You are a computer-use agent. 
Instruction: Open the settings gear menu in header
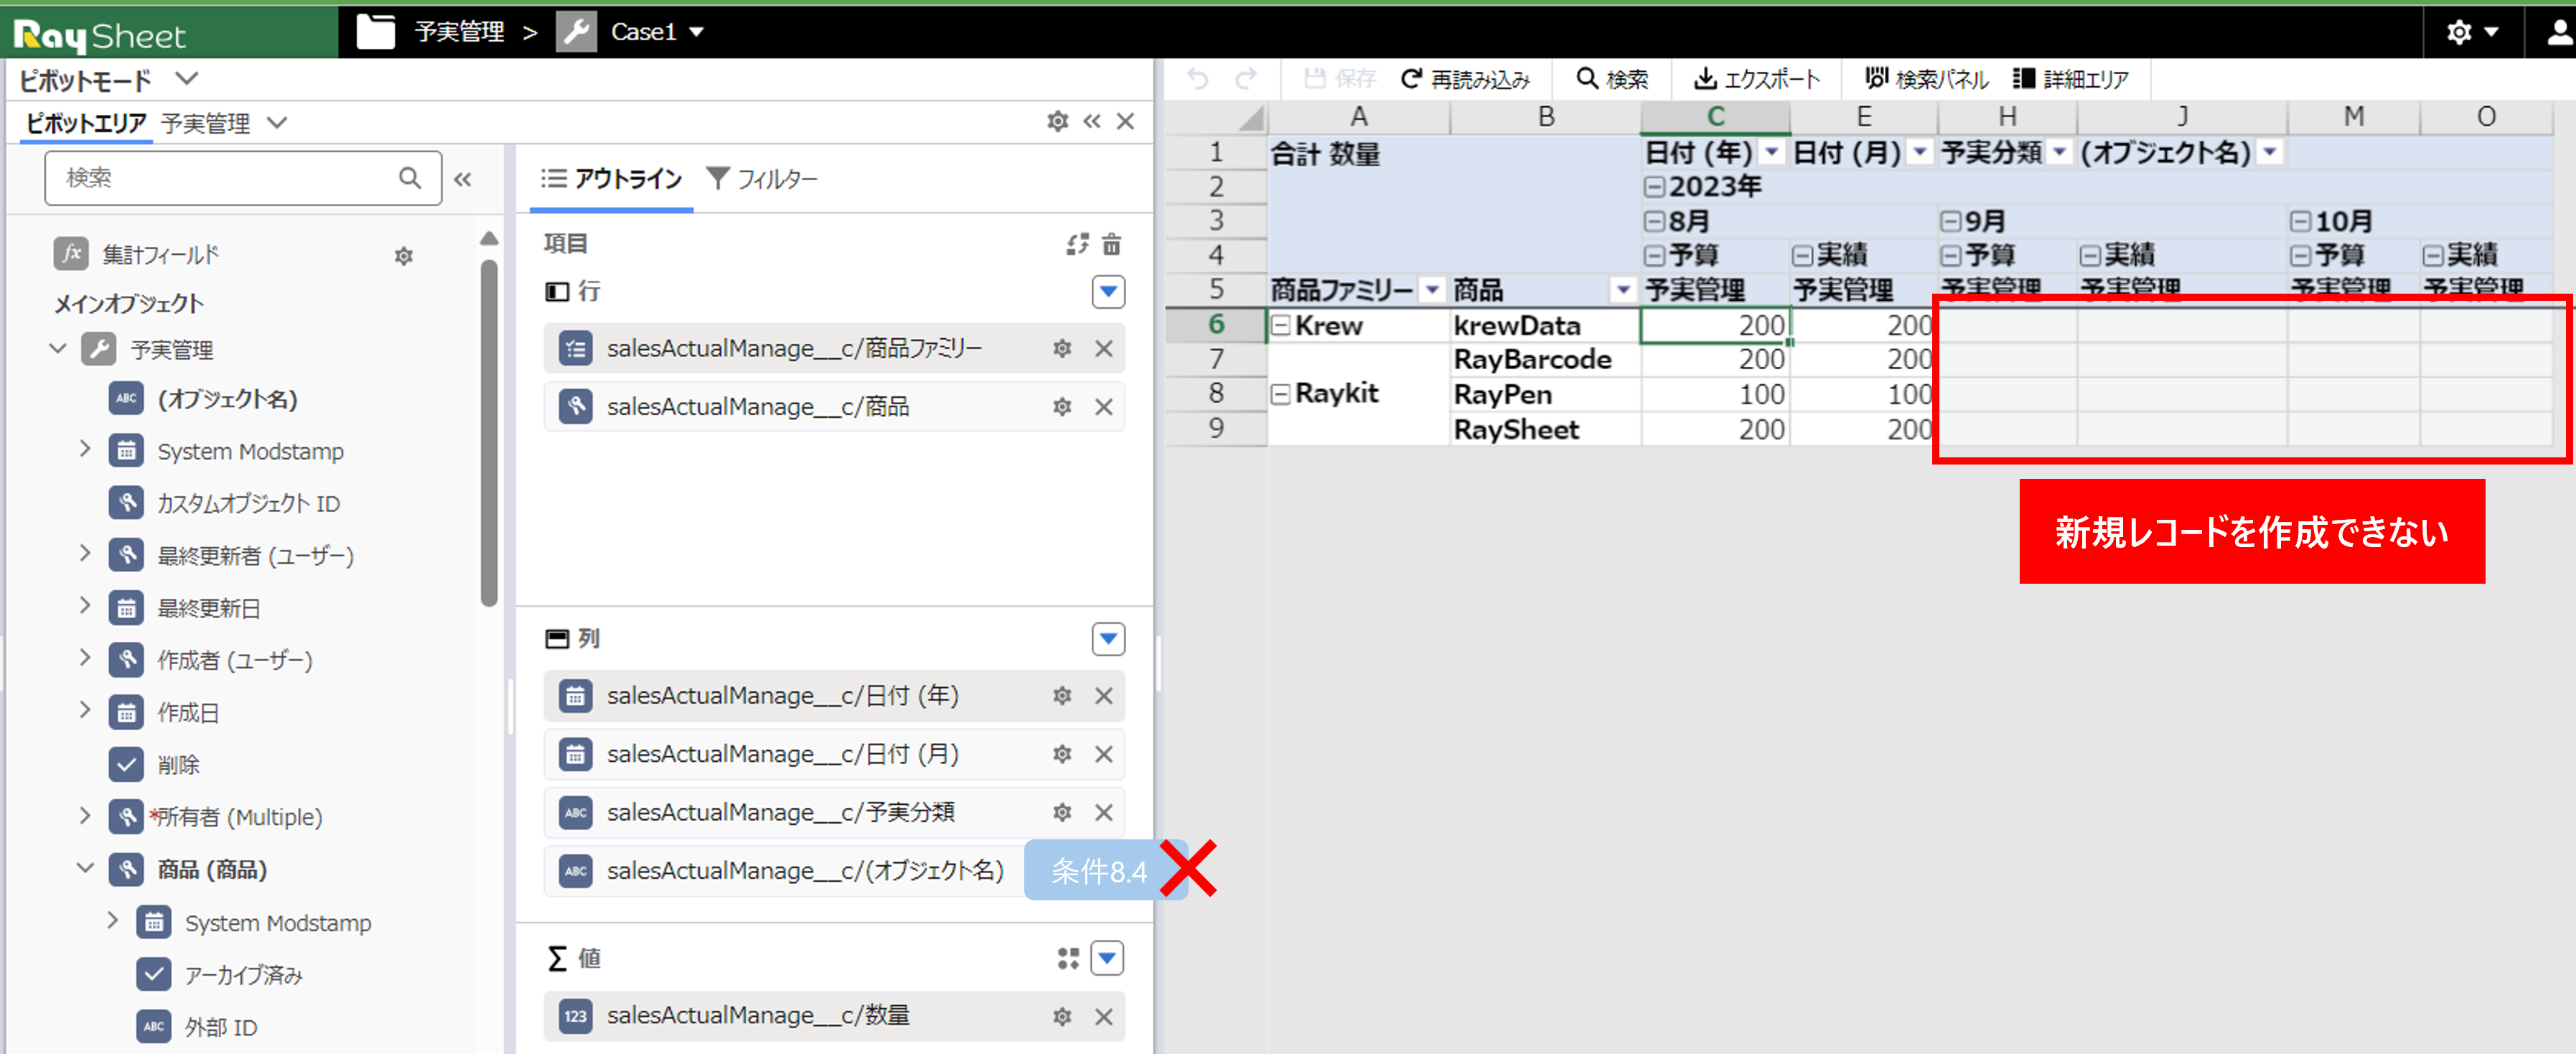[x=2472, y=32]
